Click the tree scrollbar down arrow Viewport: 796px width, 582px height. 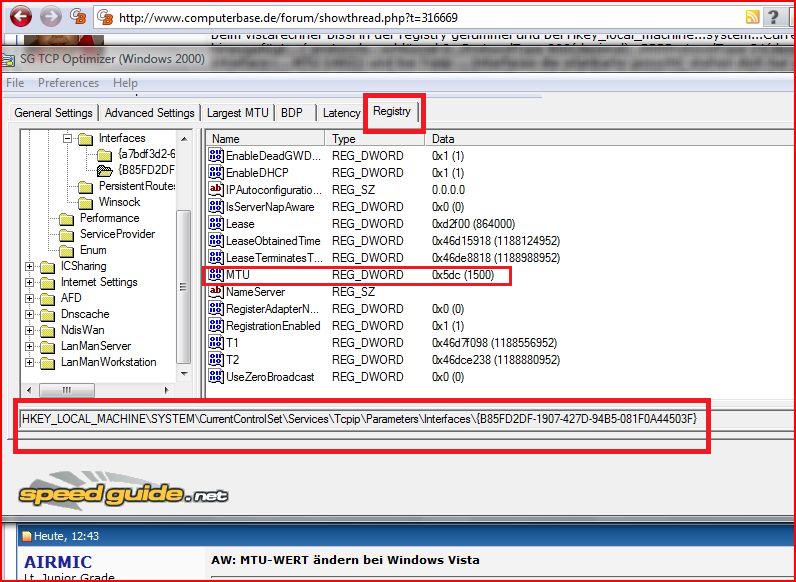184,374
